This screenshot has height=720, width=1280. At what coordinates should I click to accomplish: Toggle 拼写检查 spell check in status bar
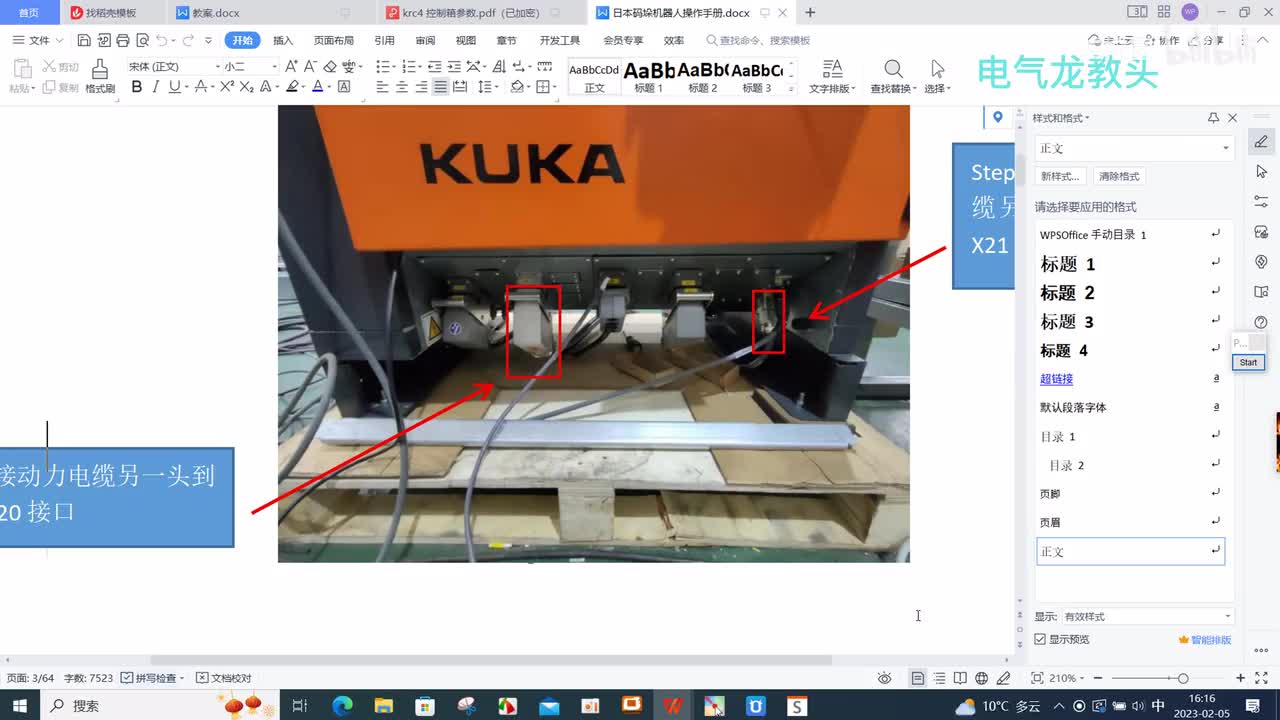(153, 678)
